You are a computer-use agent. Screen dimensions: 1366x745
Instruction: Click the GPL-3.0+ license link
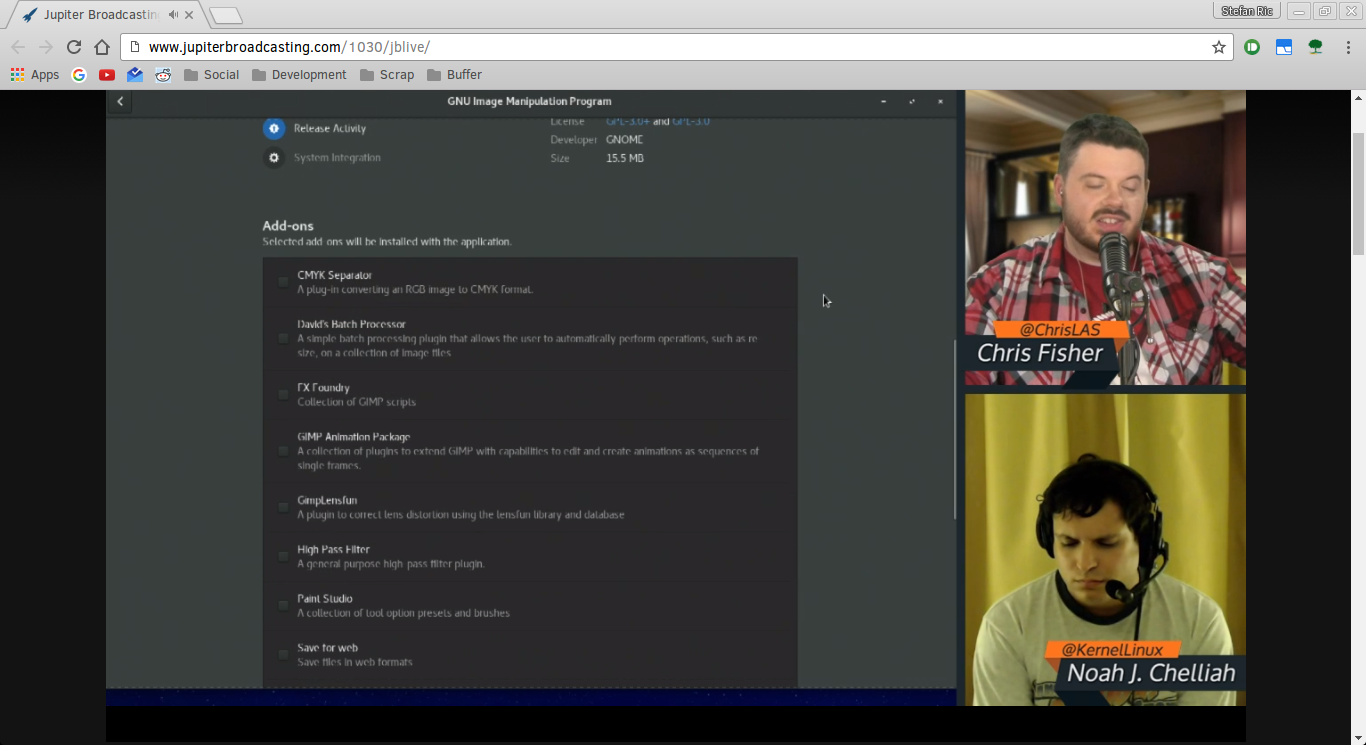628,121
